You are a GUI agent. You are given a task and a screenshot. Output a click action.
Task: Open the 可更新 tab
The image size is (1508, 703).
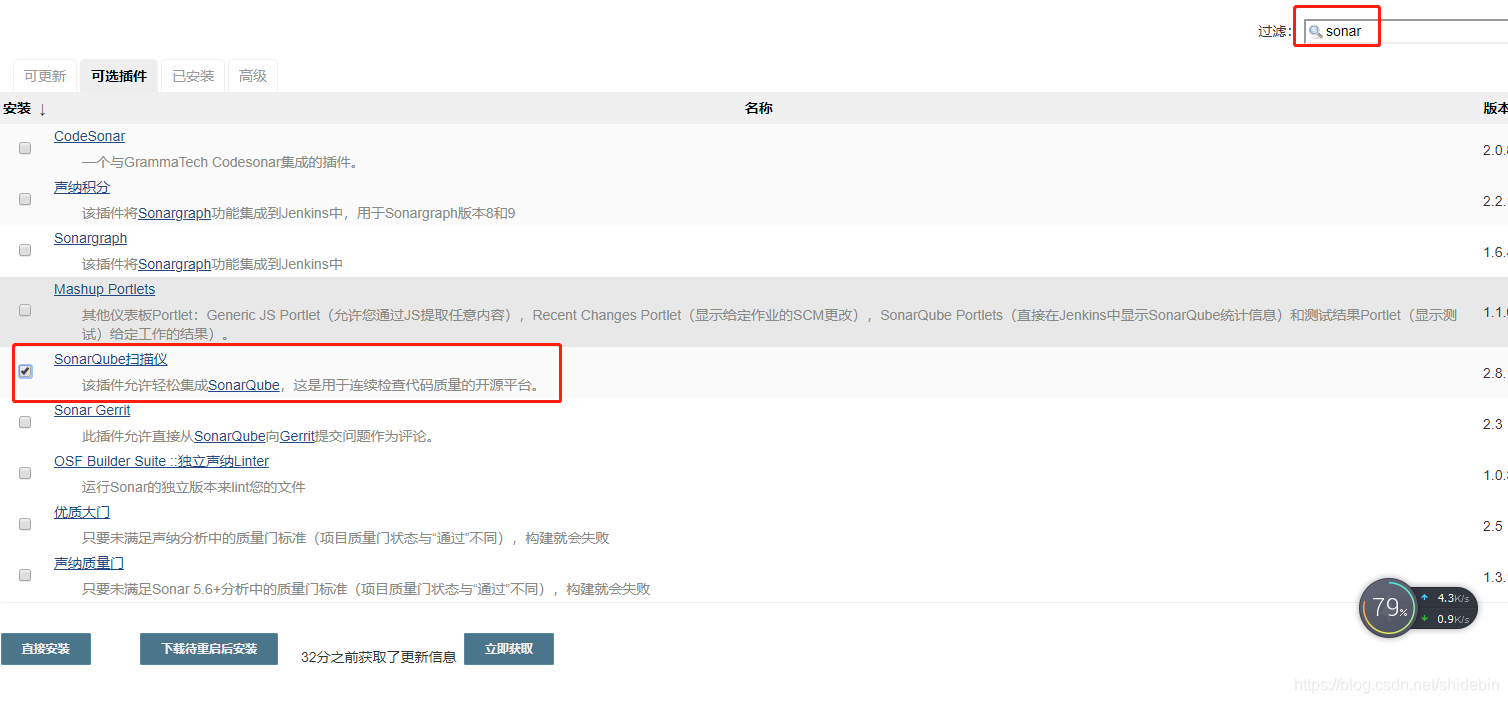(45, 76)
